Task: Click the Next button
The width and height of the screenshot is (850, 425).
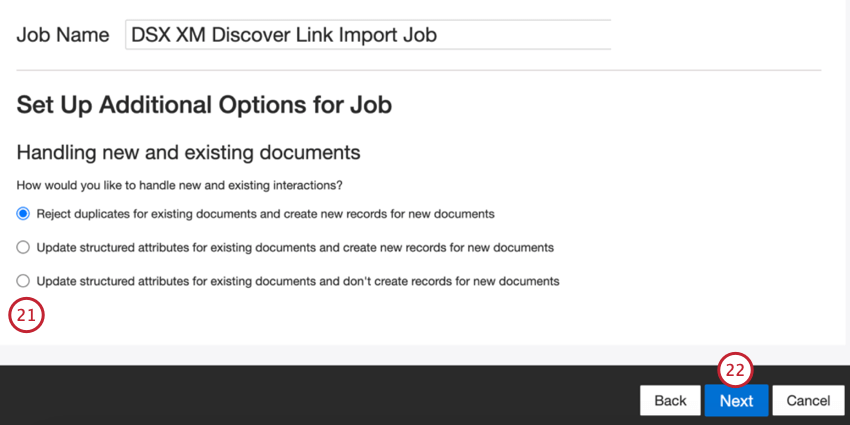Action: 736,401
